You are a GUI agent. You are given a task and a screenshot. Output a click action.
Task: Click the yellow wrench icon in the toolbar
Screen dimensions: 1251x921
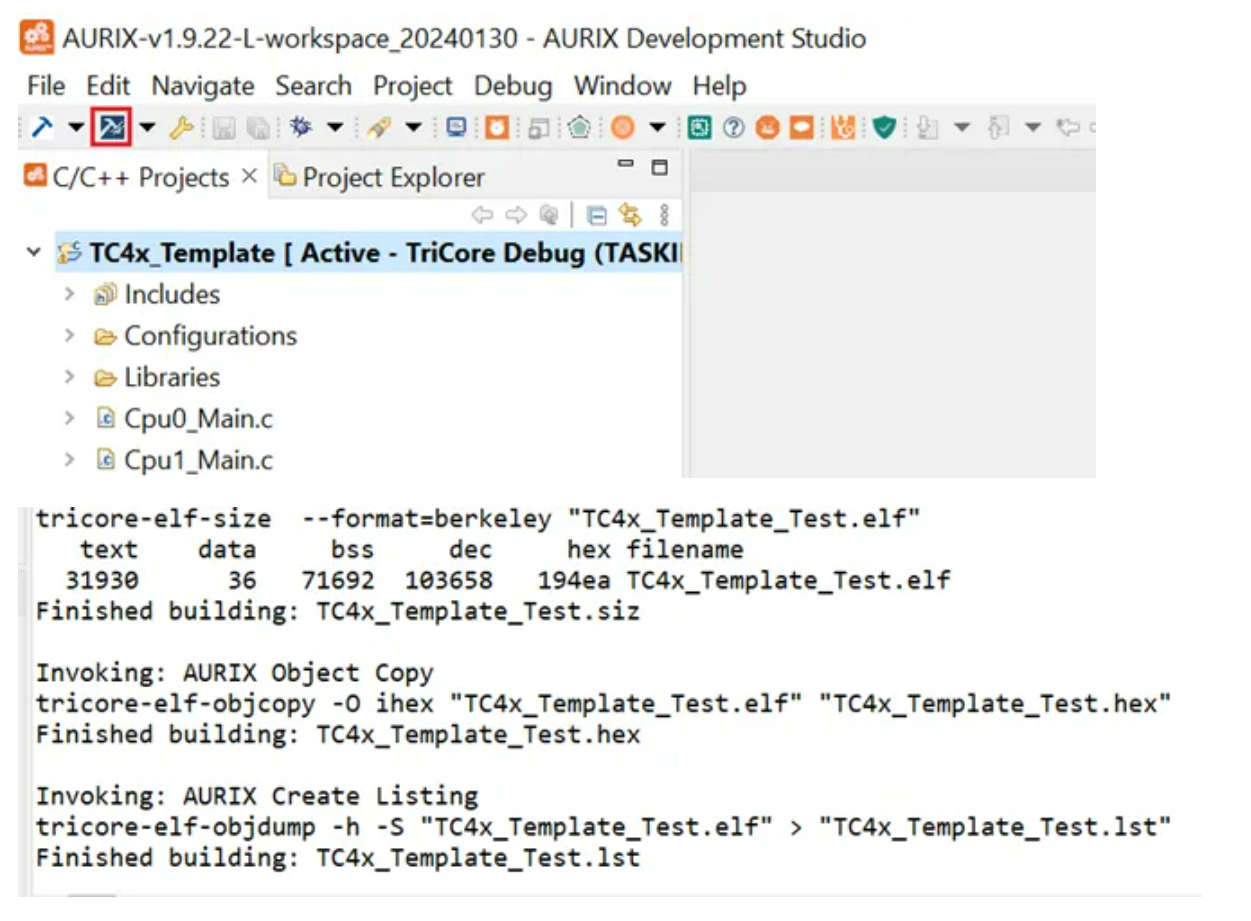pyautogui.click(x=181, y=127)
